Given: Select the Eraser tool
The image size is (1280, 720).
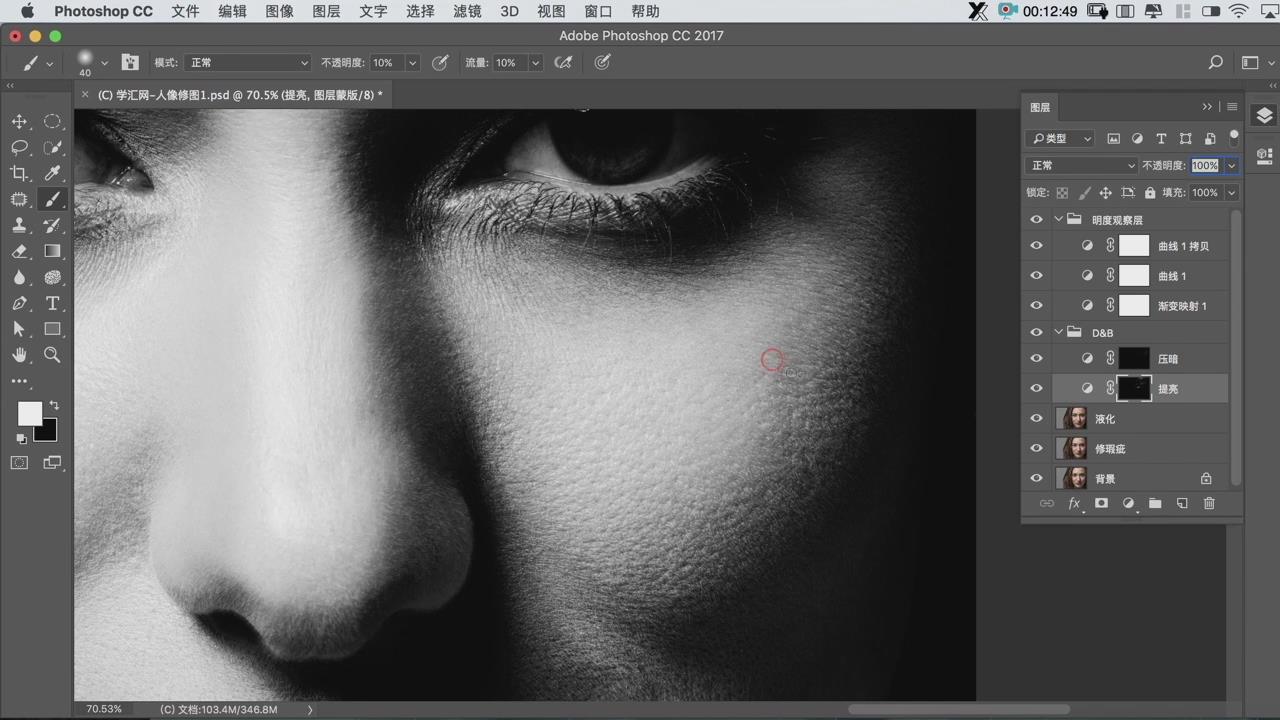Looking at the screenshot, I should 19,251.
